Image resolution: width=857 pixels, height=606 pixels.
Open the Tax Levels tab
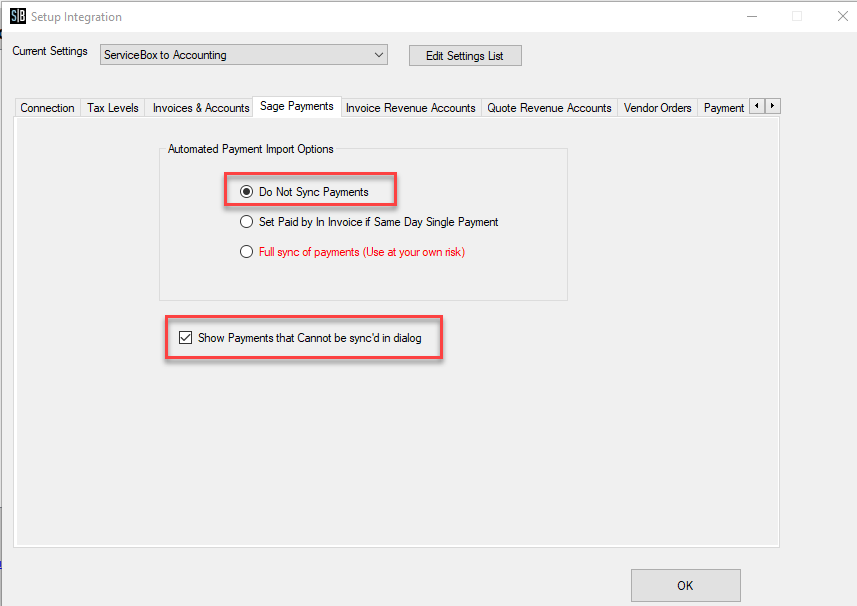pos(113,108)
